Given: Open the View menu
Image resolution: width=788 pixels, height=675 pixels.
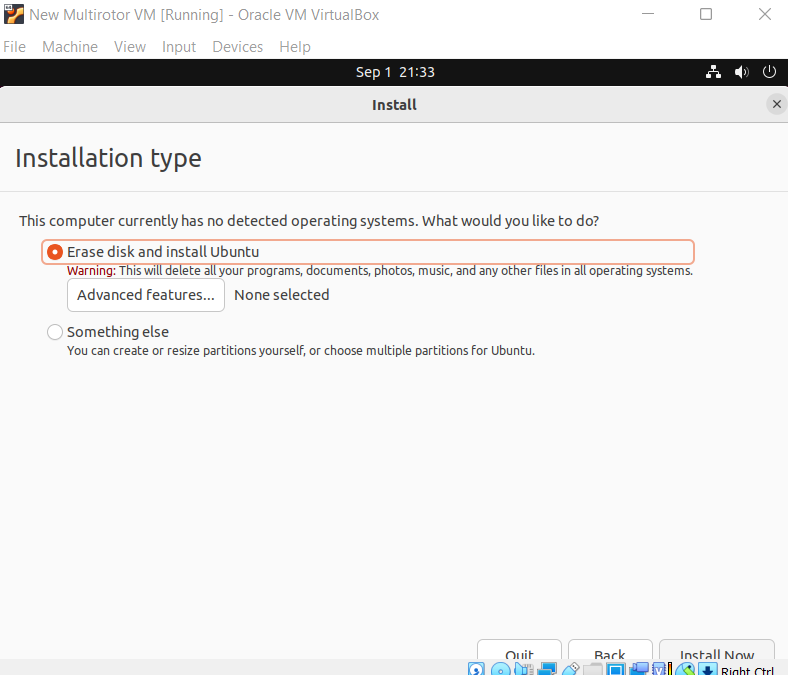Looking at the screenshot, I should pyautogui.click(x=130, y=47).
